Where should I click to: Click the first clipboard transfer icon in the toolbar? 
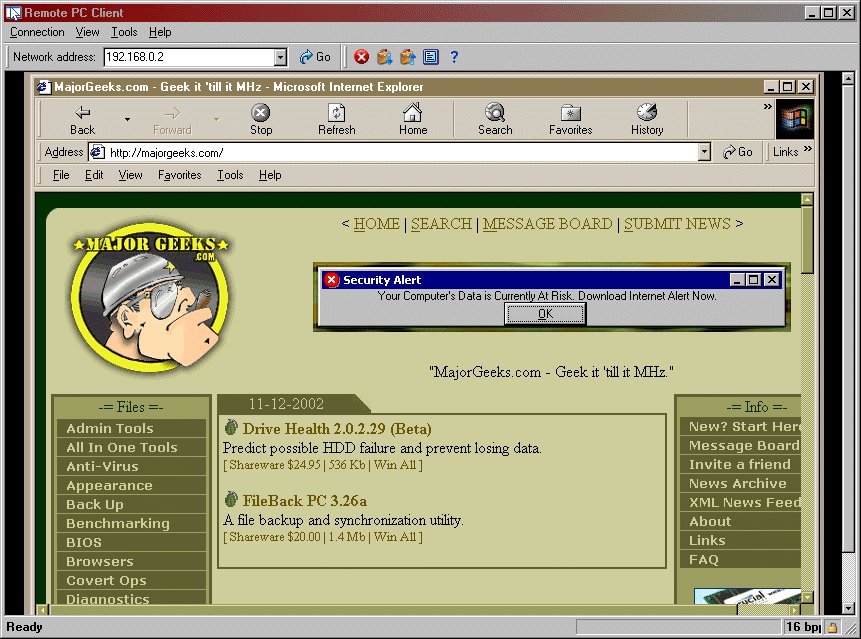pos(384,57)
